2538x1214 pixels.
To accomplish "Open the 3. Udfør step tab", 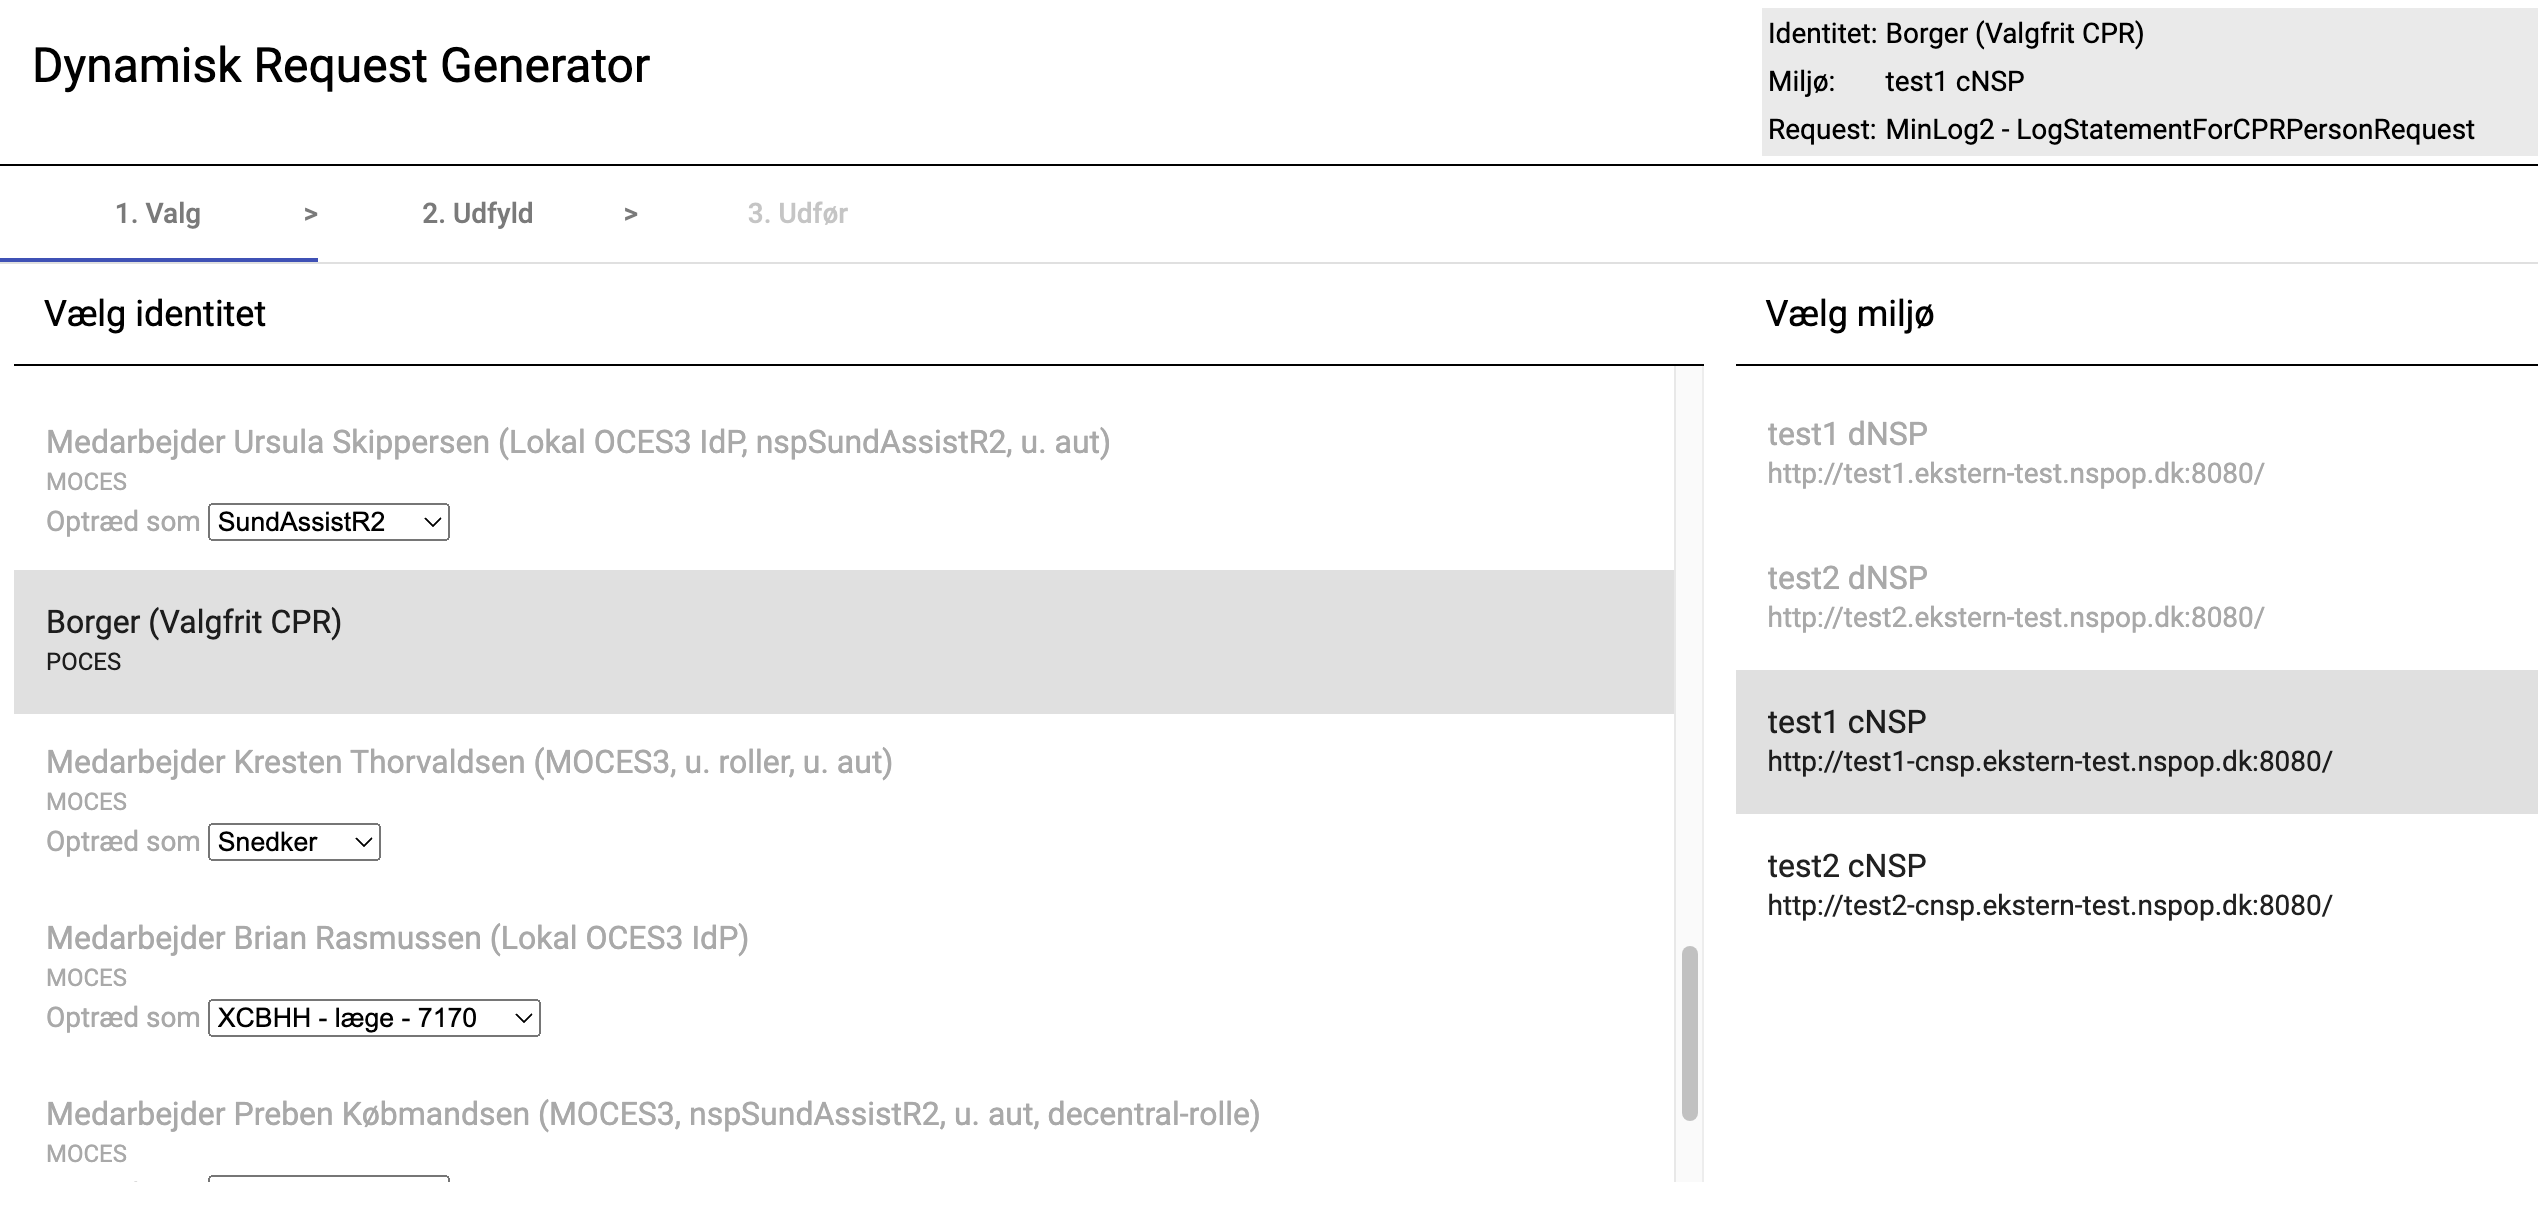I will [797, 214].
